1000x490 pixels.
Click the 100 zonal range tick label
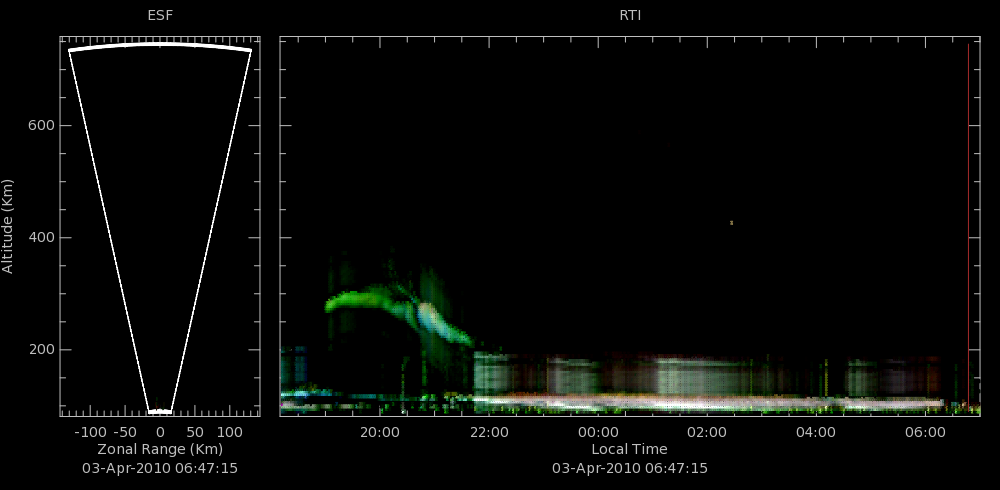click(x=230, y=432)
